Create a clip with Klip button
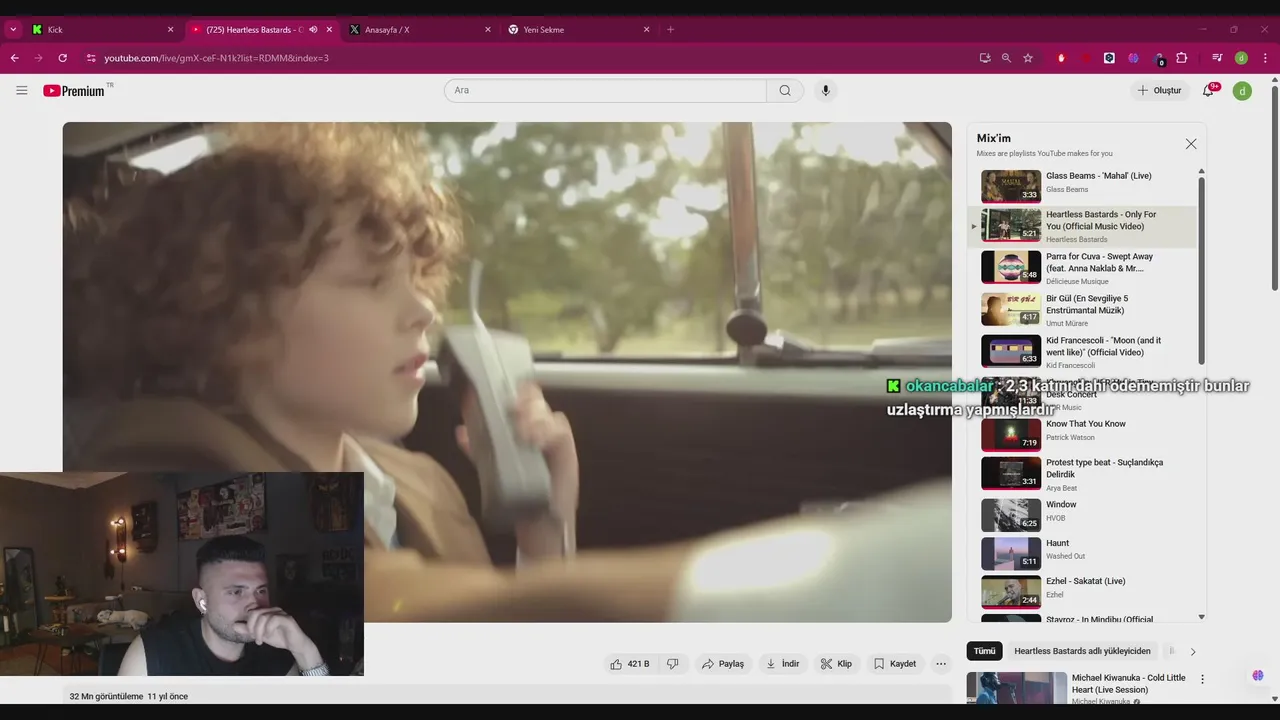Screen dimensions: 1280x720 coord(836,664)
